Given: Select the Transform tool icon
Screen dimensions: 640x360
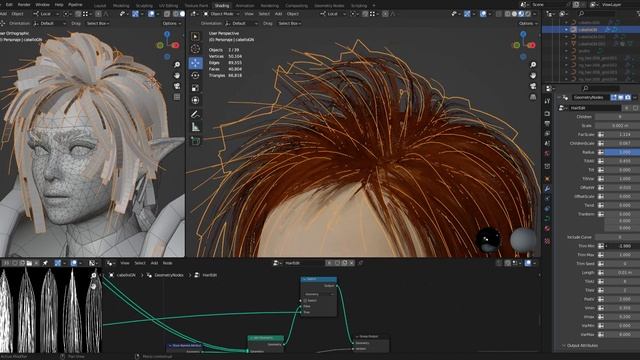Looking at the screenshot, I should pyautogui.click(x=196, y=100).
